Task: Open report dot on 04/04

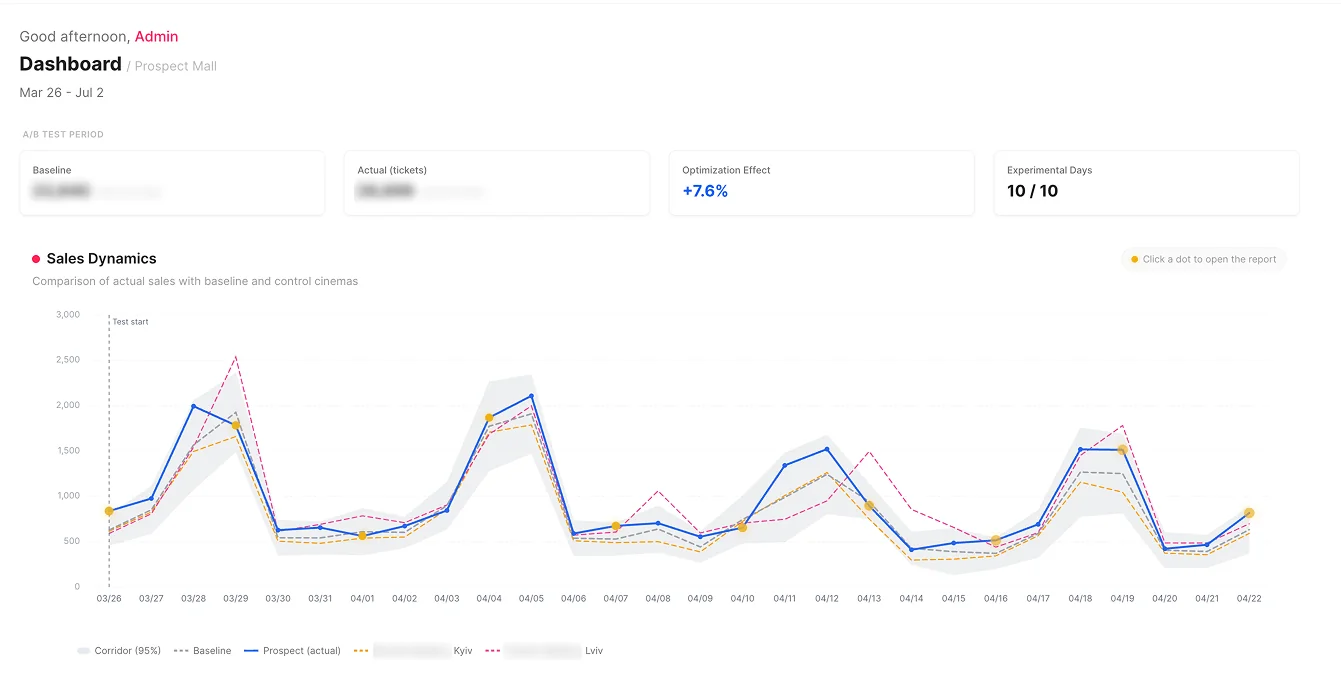Action: [x=489, y=418]
